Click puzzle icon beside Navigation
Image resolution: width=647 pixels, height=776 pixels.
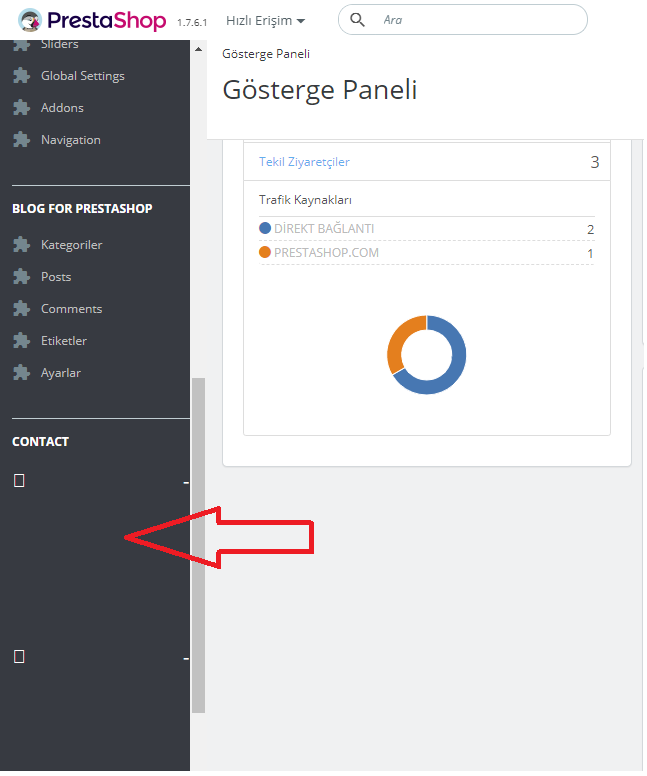[21, 140]
